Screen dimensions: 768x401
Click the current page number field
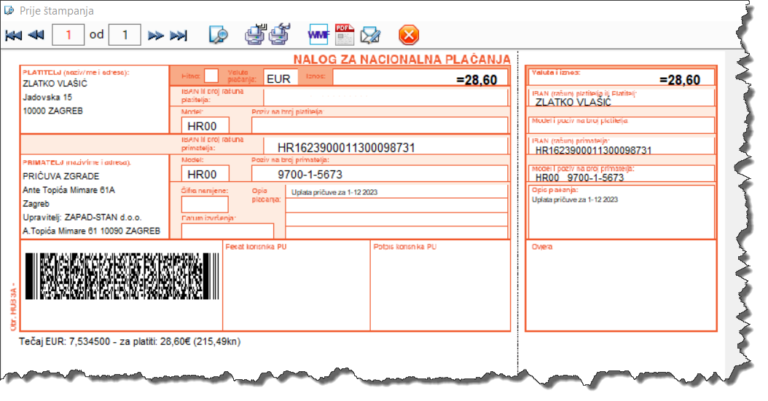point(68,36)
